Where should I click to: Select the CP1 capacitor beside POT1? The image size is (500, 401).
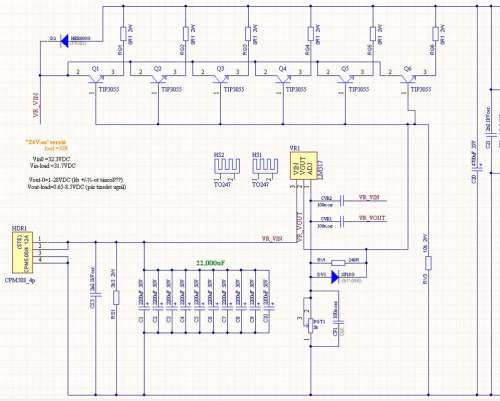coord(339,322)
